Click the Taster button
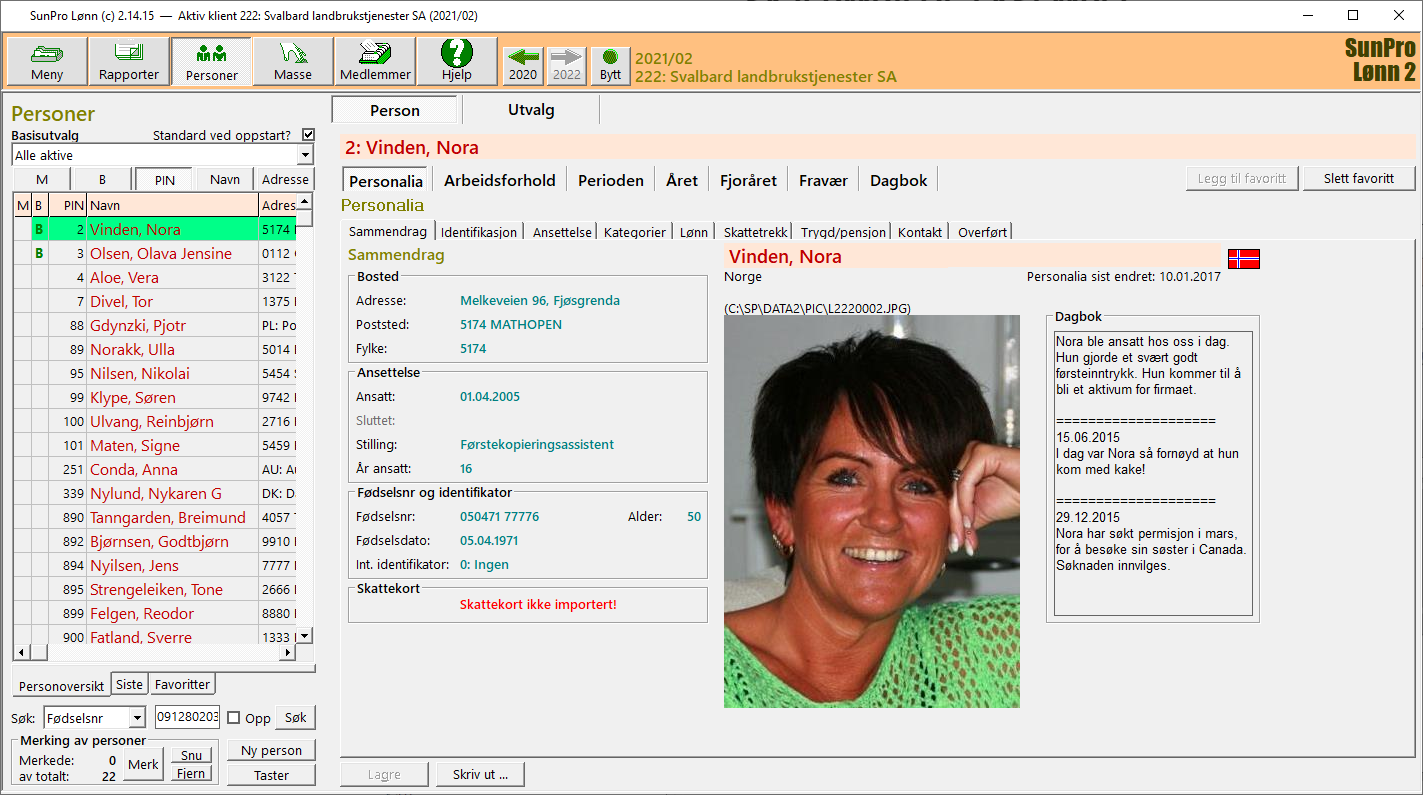Image resolution: width=1423 pixels, height=795 pixels. coord(271,775)
